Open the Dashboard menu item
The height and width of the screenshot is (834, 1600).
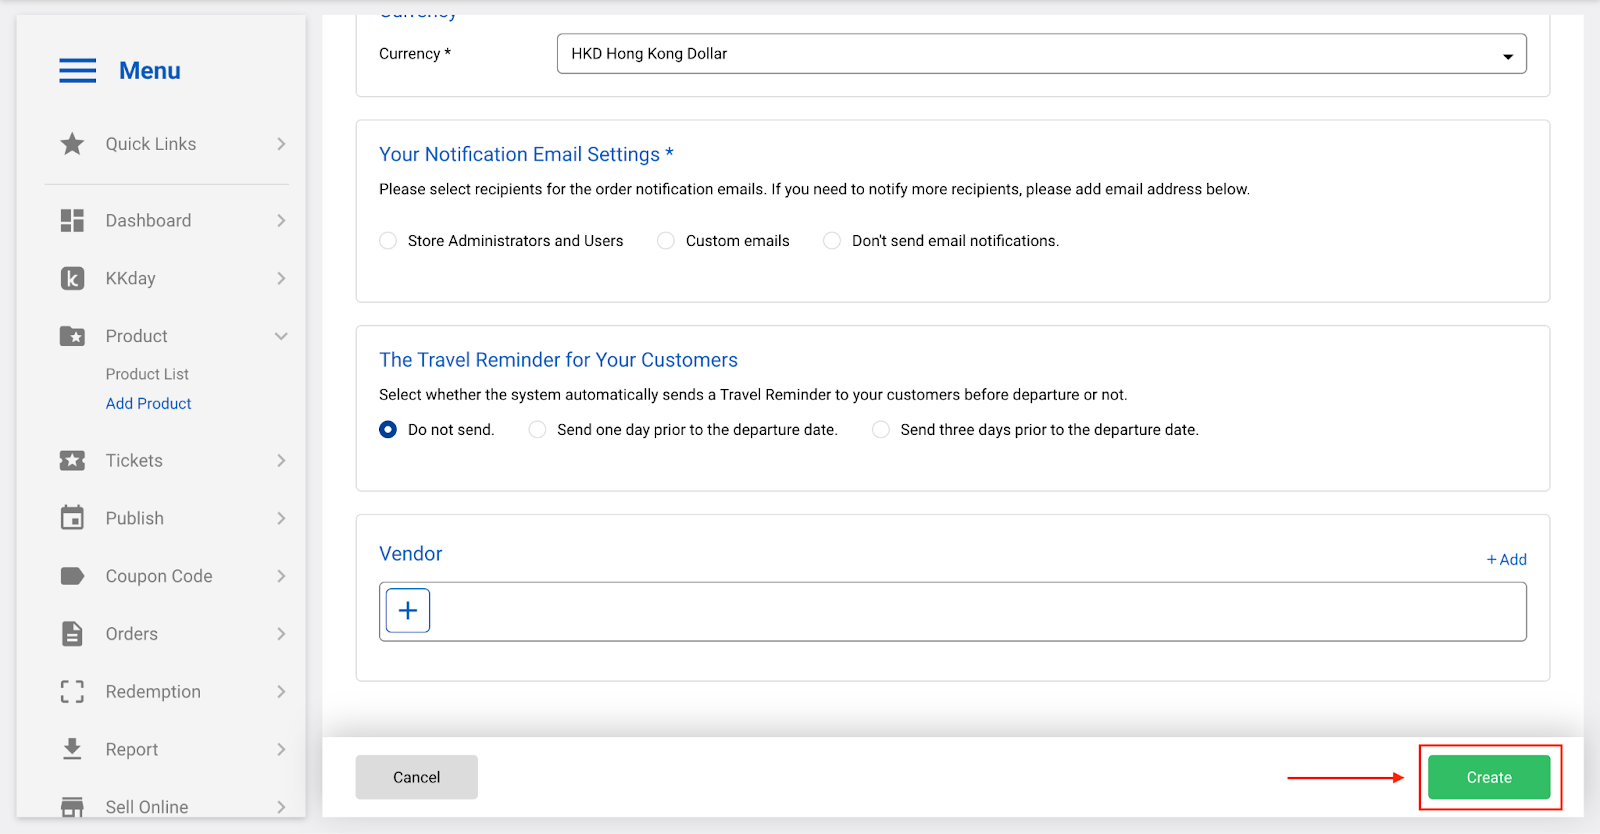pos(148,221)
